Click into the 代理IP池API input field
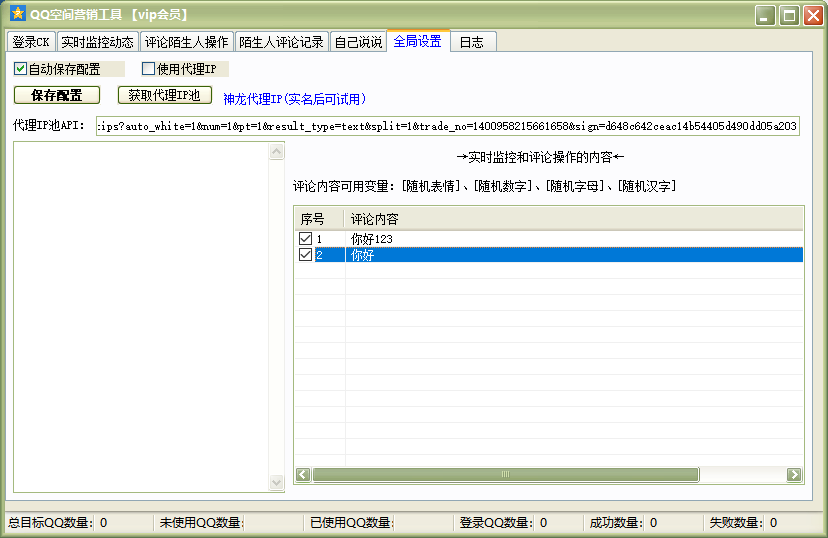This screenshot has height=538, width=828. (447, 126)
